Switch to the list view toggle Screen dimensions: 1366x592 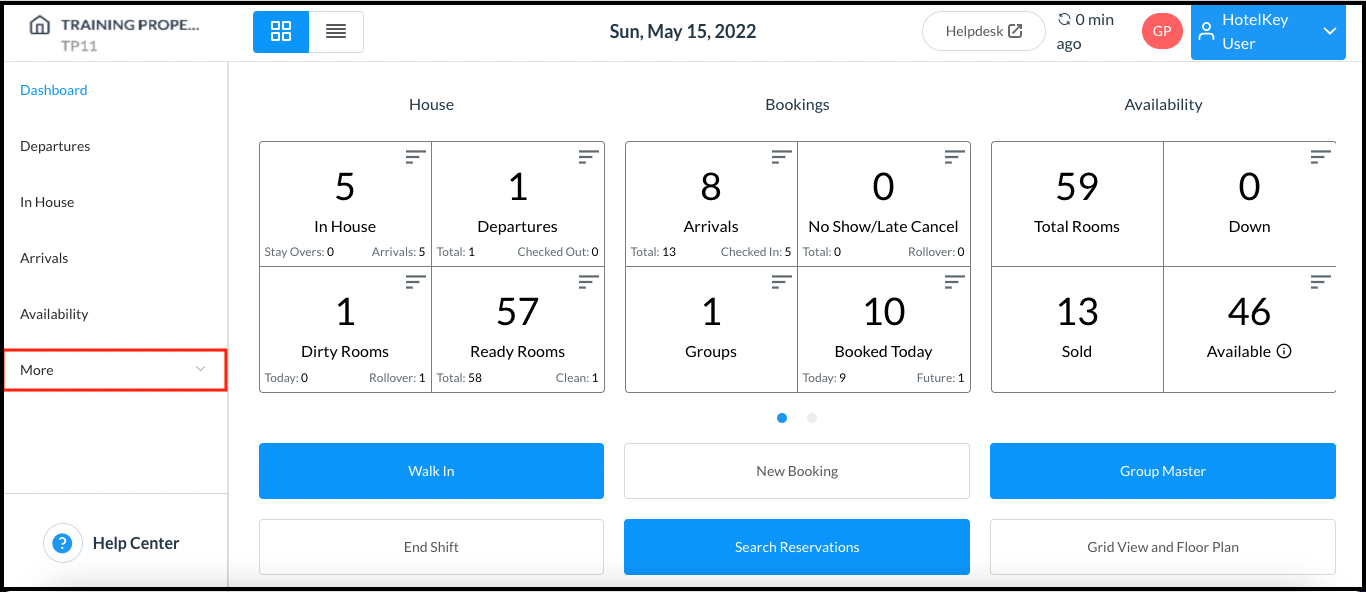click(x=336, y=31)
